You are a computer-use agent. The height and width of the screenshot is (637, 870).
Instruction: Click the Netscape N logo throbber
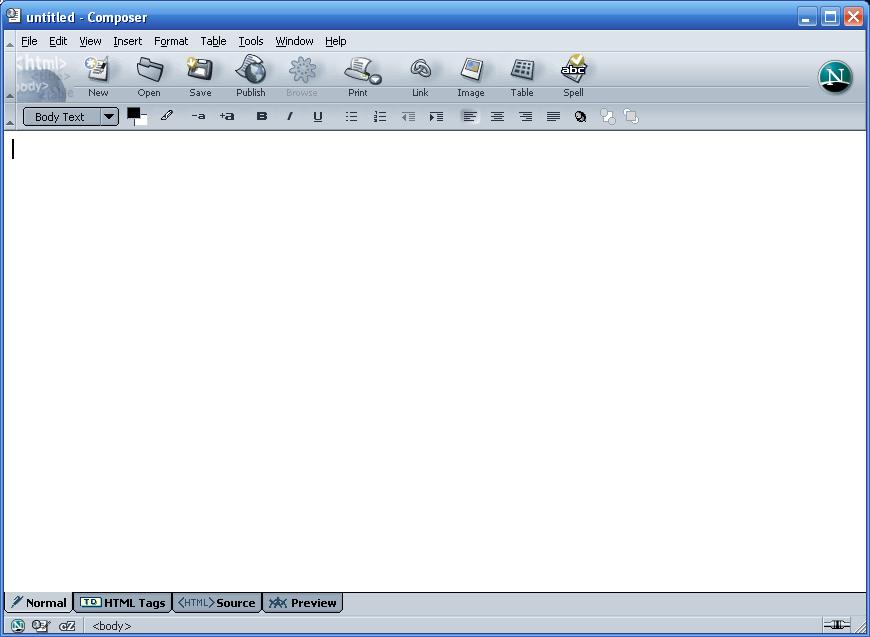(835, 77)
